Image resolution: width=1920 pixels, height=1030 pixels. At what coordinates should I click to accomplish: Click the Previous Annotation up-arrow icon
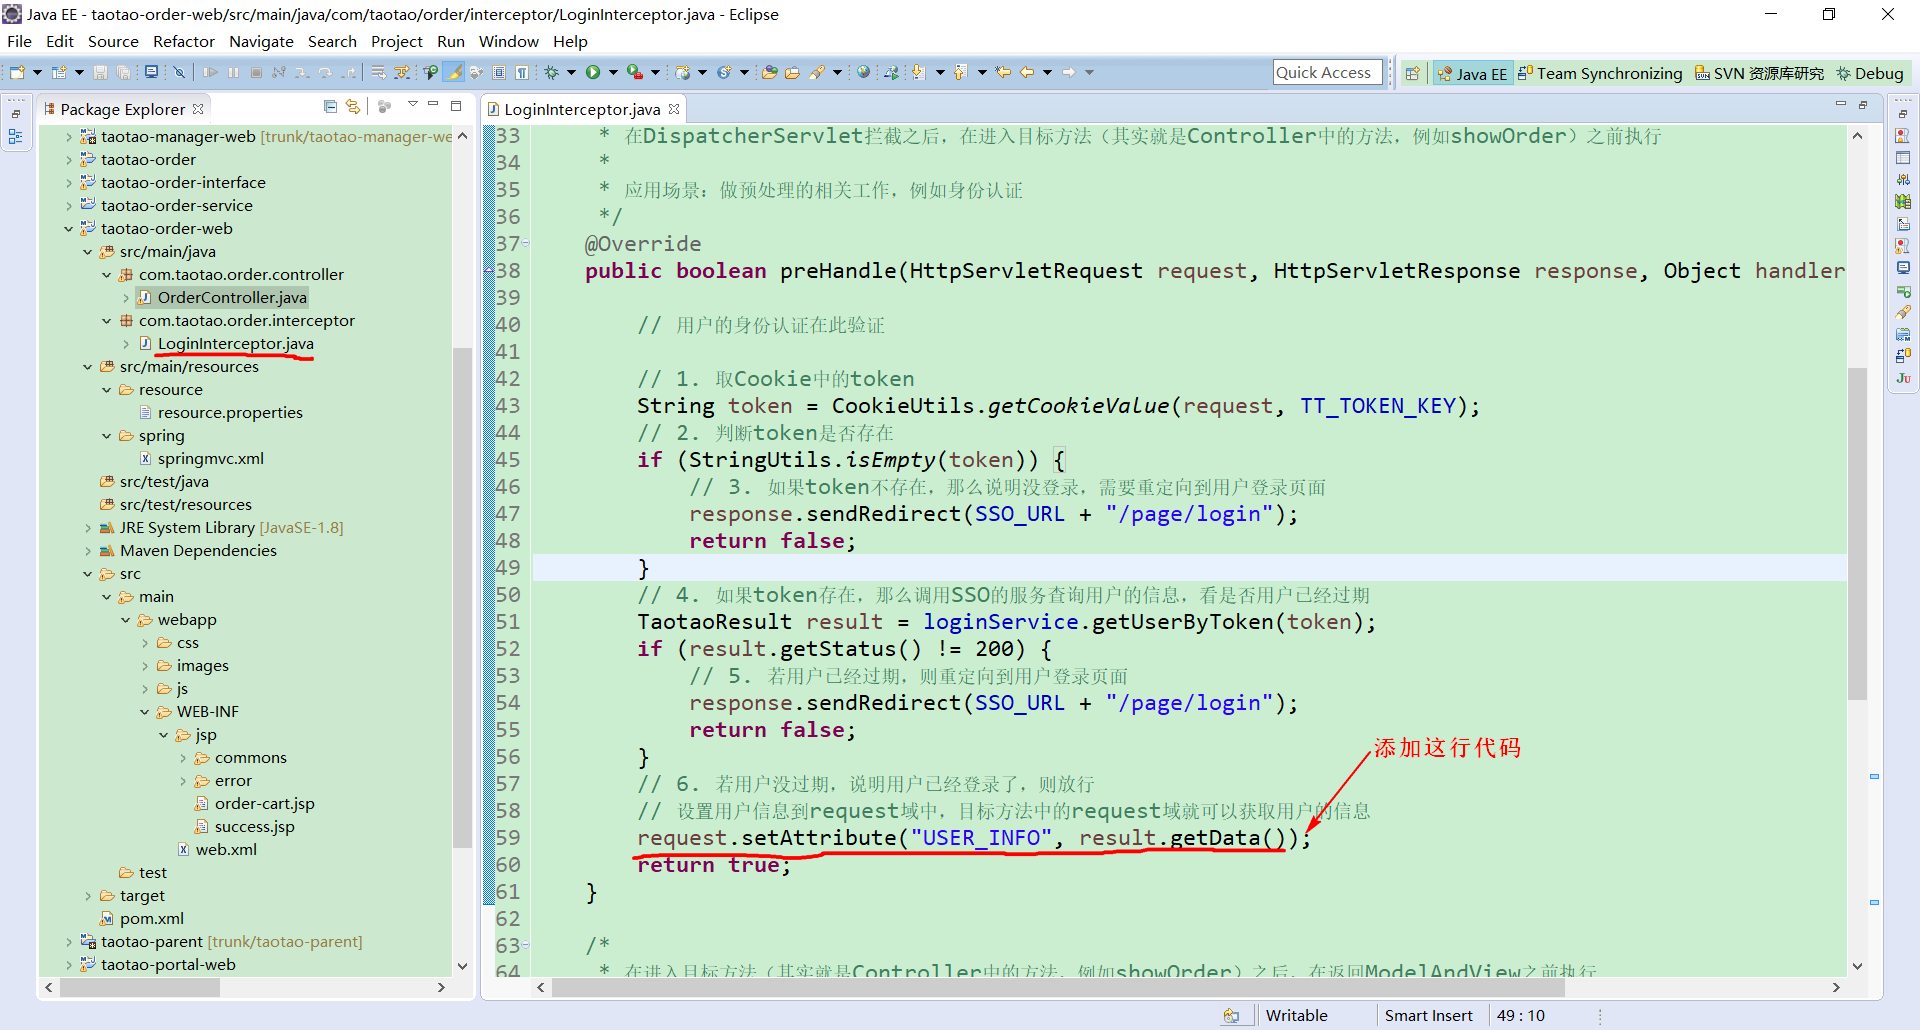(x=960, y=72)
